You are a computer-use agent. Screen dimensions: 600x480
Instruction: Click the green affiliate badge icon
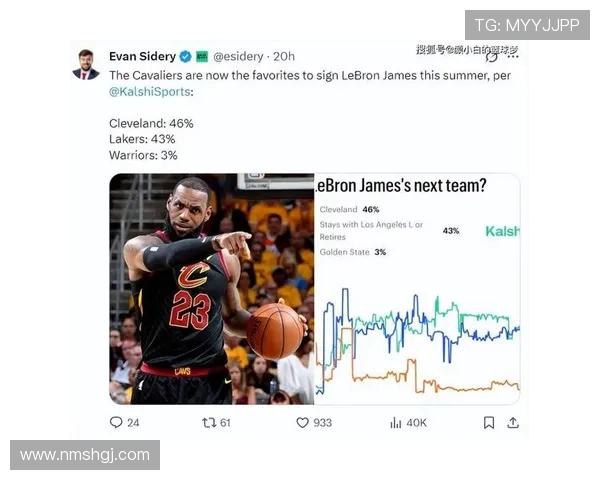coord(202,57)
